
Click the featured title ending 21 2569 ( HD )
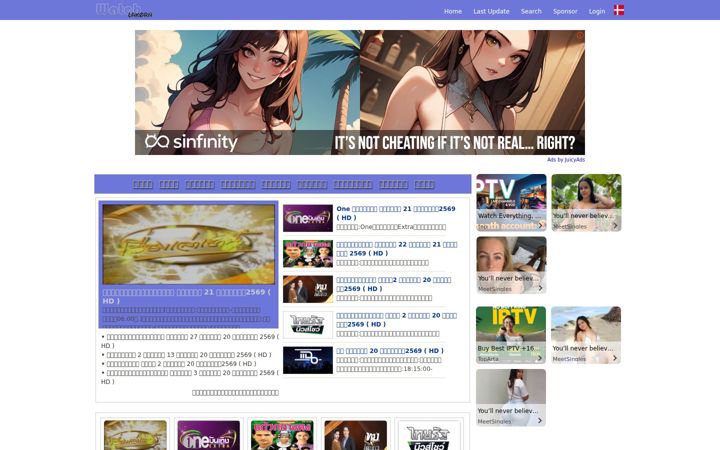pos(187,296)
